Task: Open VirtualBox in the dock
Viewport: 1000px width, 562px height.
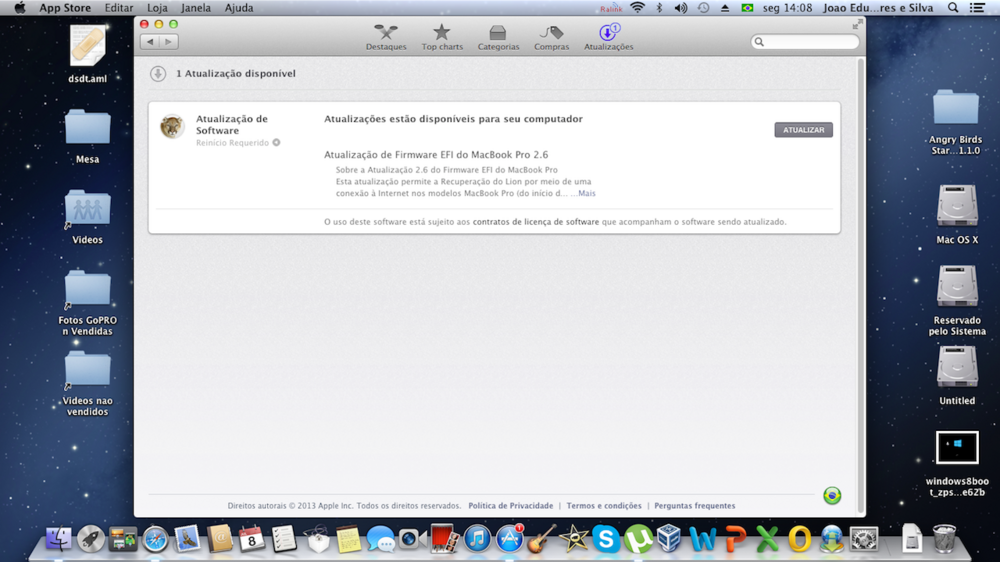Action: click(x=670, y=539)
